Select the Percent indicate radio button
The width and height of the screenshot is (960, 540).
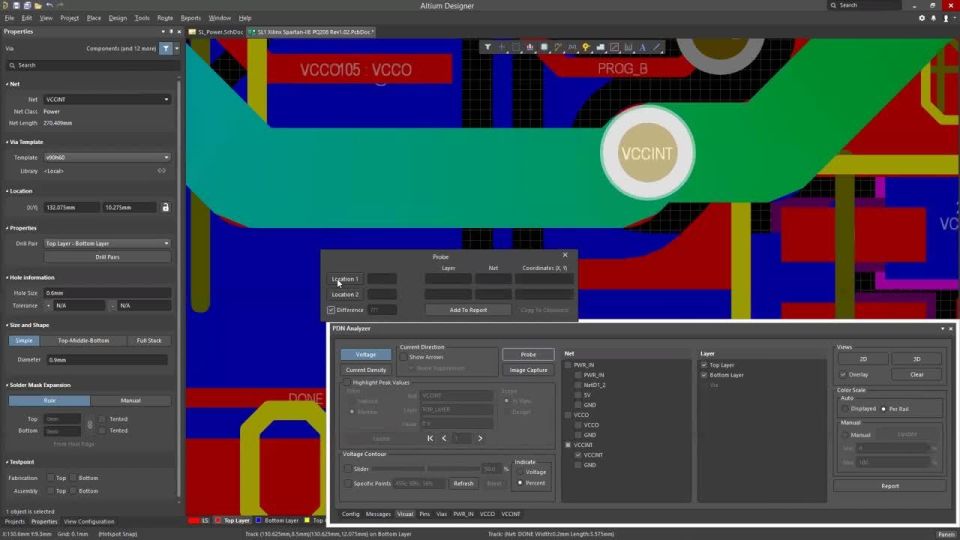[520, 483]
